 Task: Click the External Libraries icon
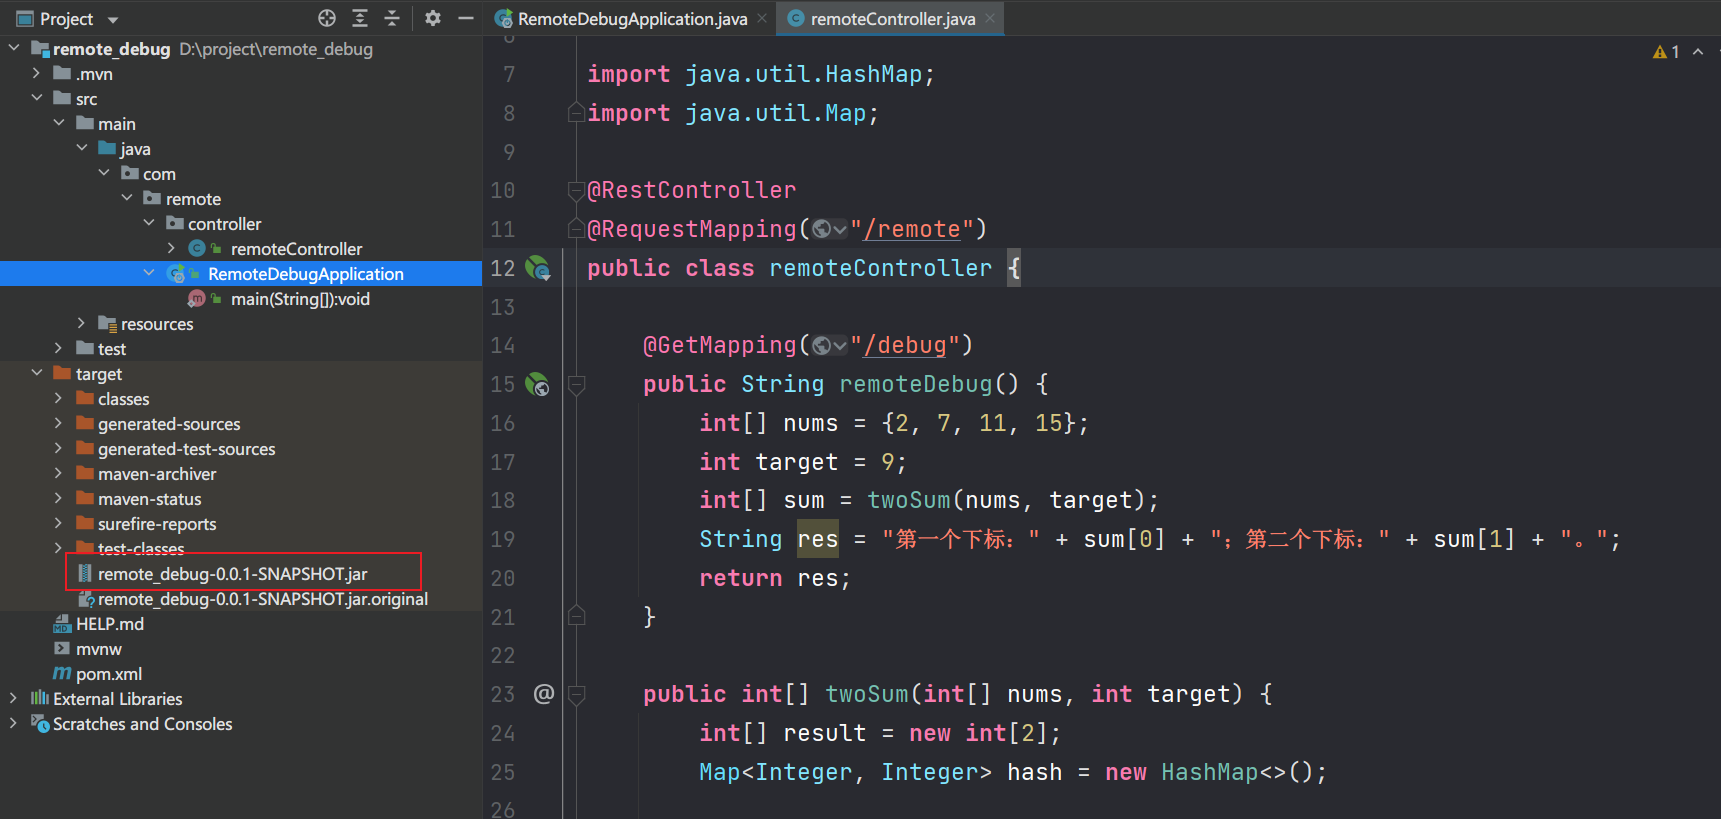coord(40,698)
